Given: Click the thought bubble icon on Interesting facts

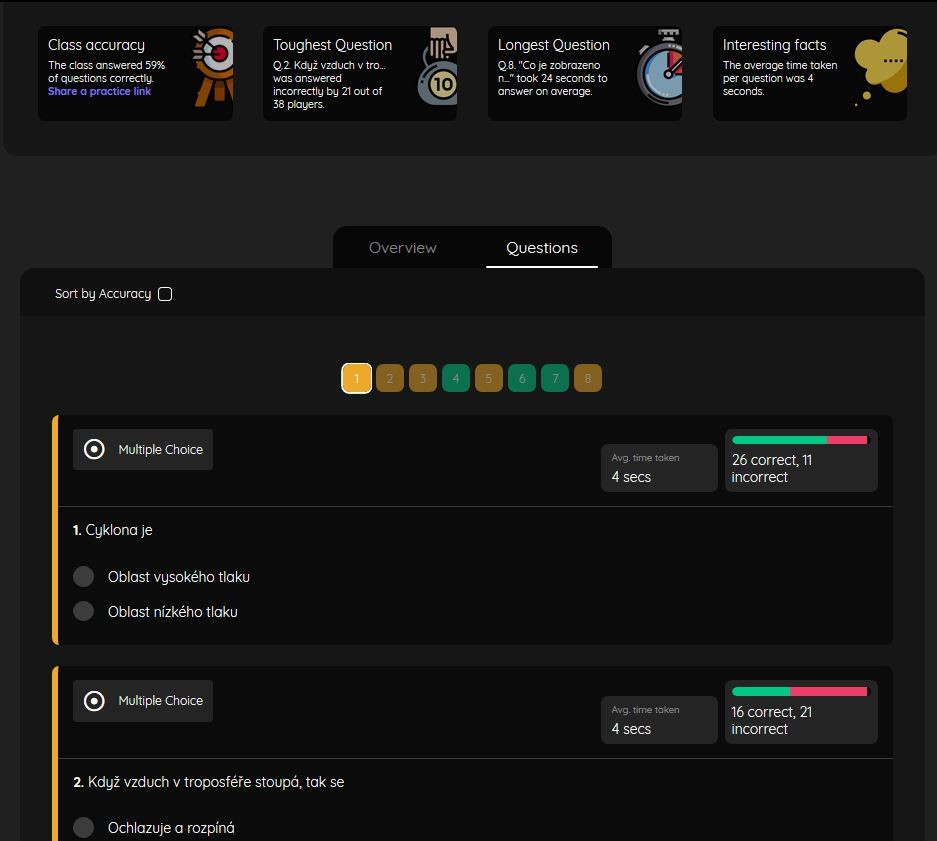Looking at the screenshot, I should (880, 66).
